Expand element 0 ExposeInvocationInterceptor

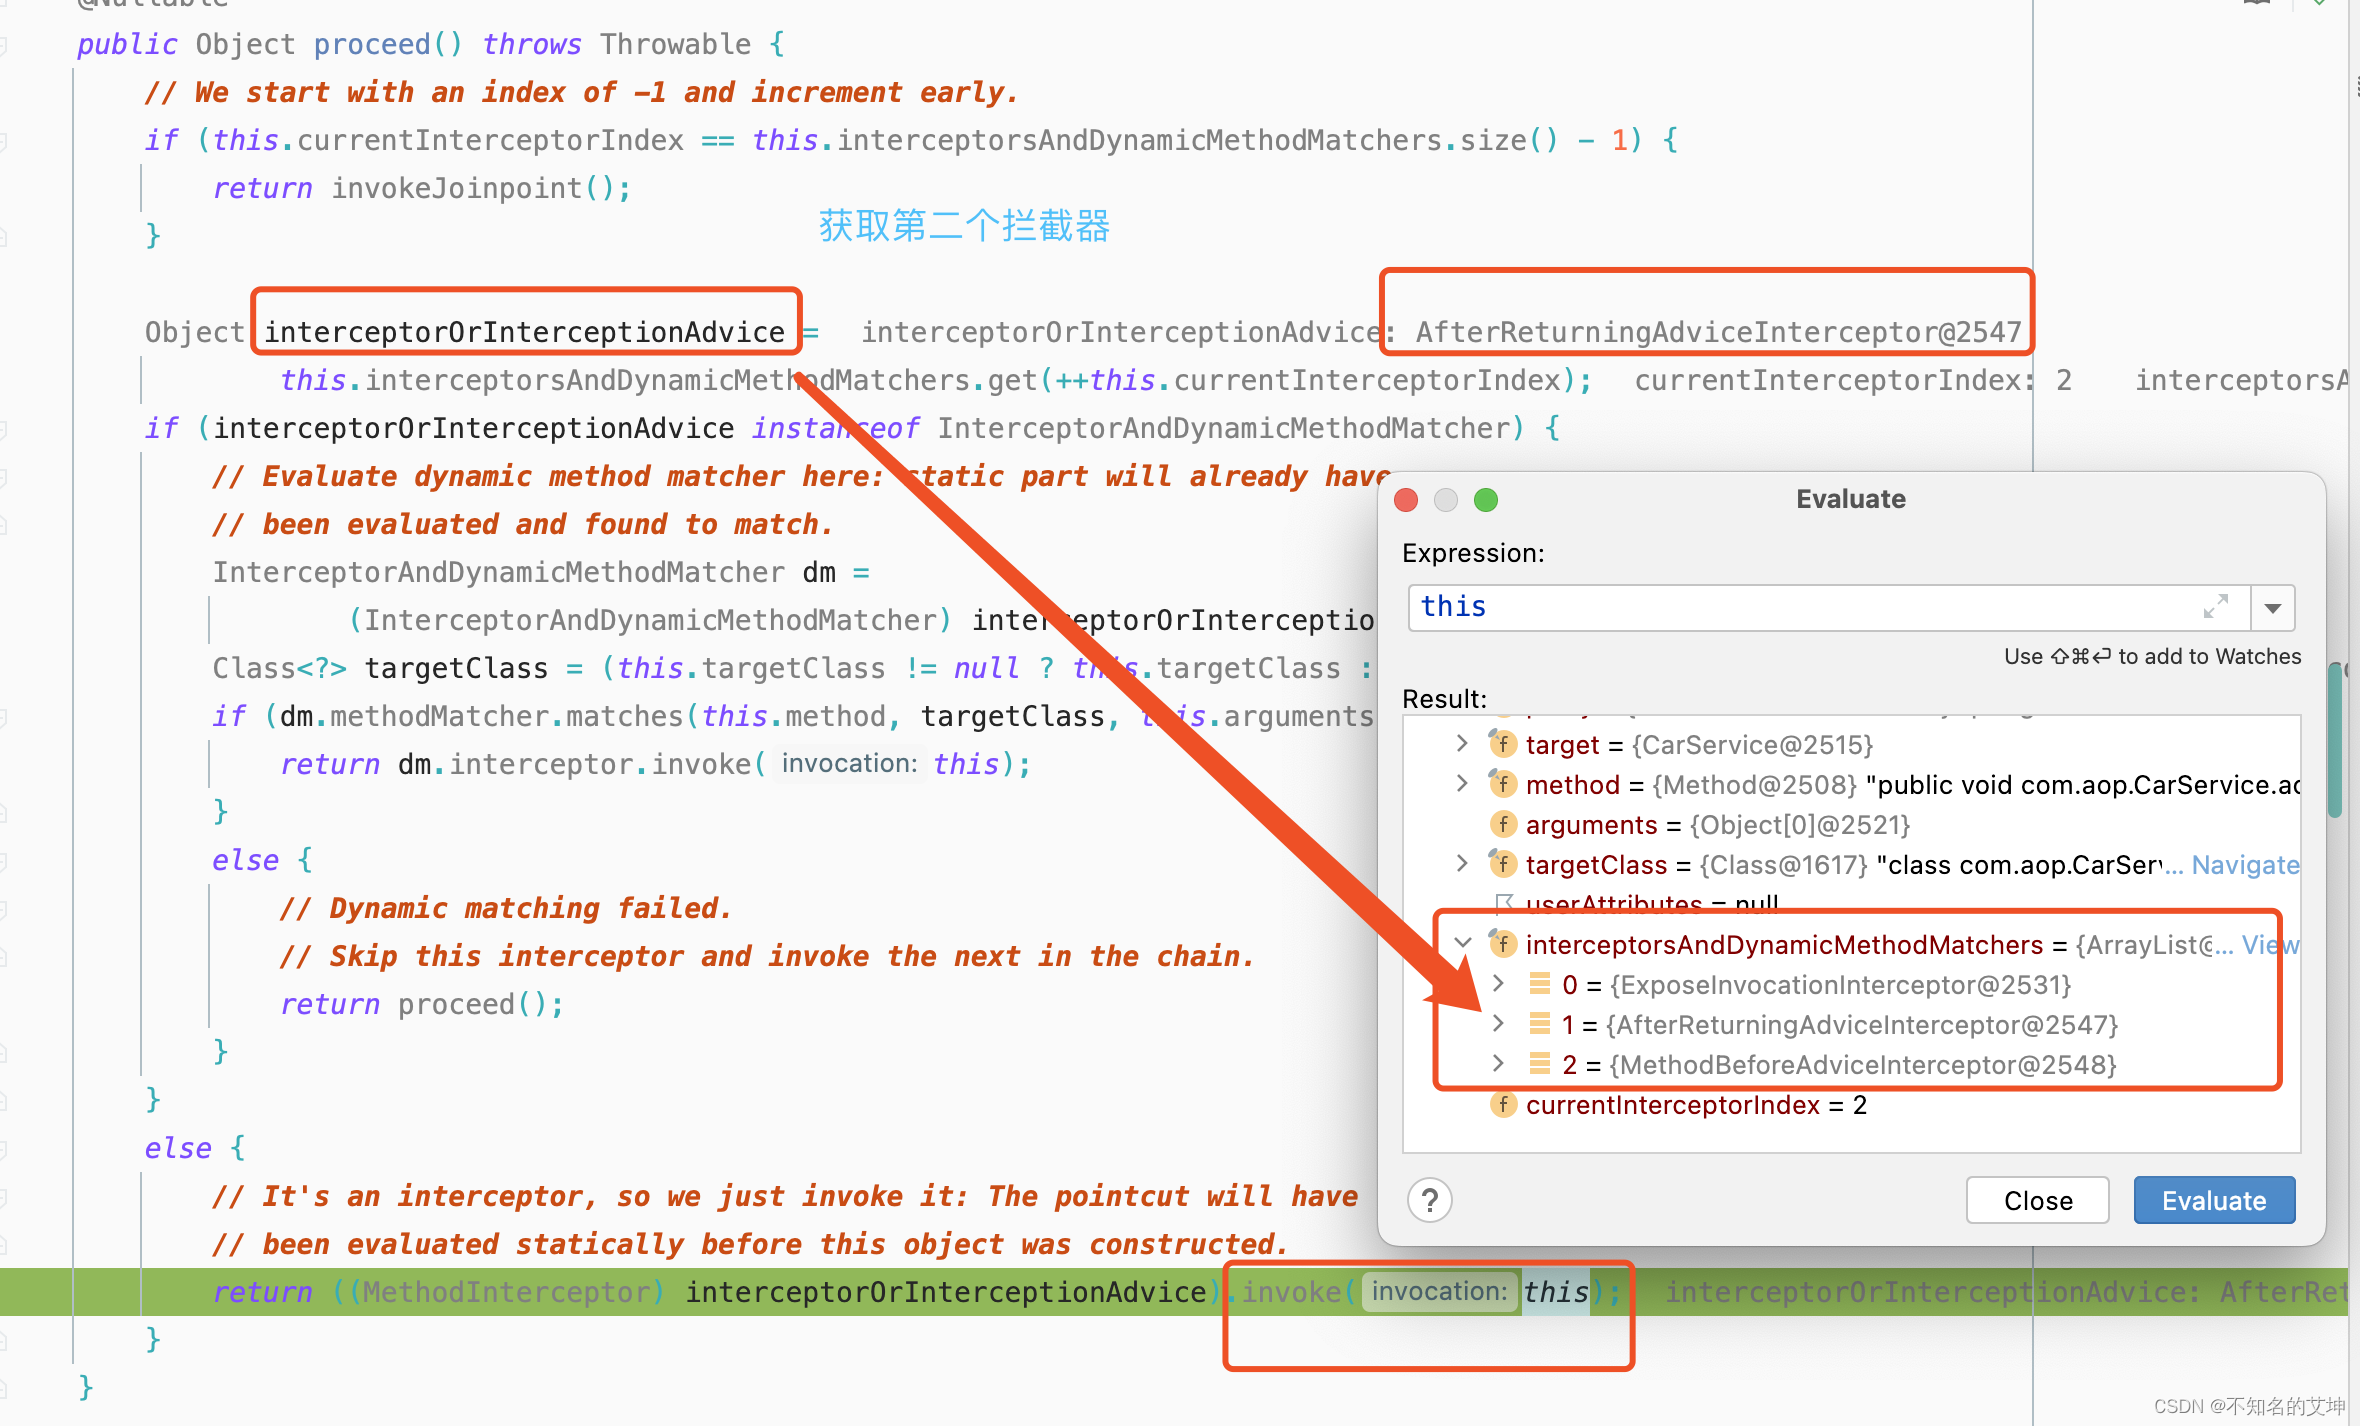(x=1498, y=984)
